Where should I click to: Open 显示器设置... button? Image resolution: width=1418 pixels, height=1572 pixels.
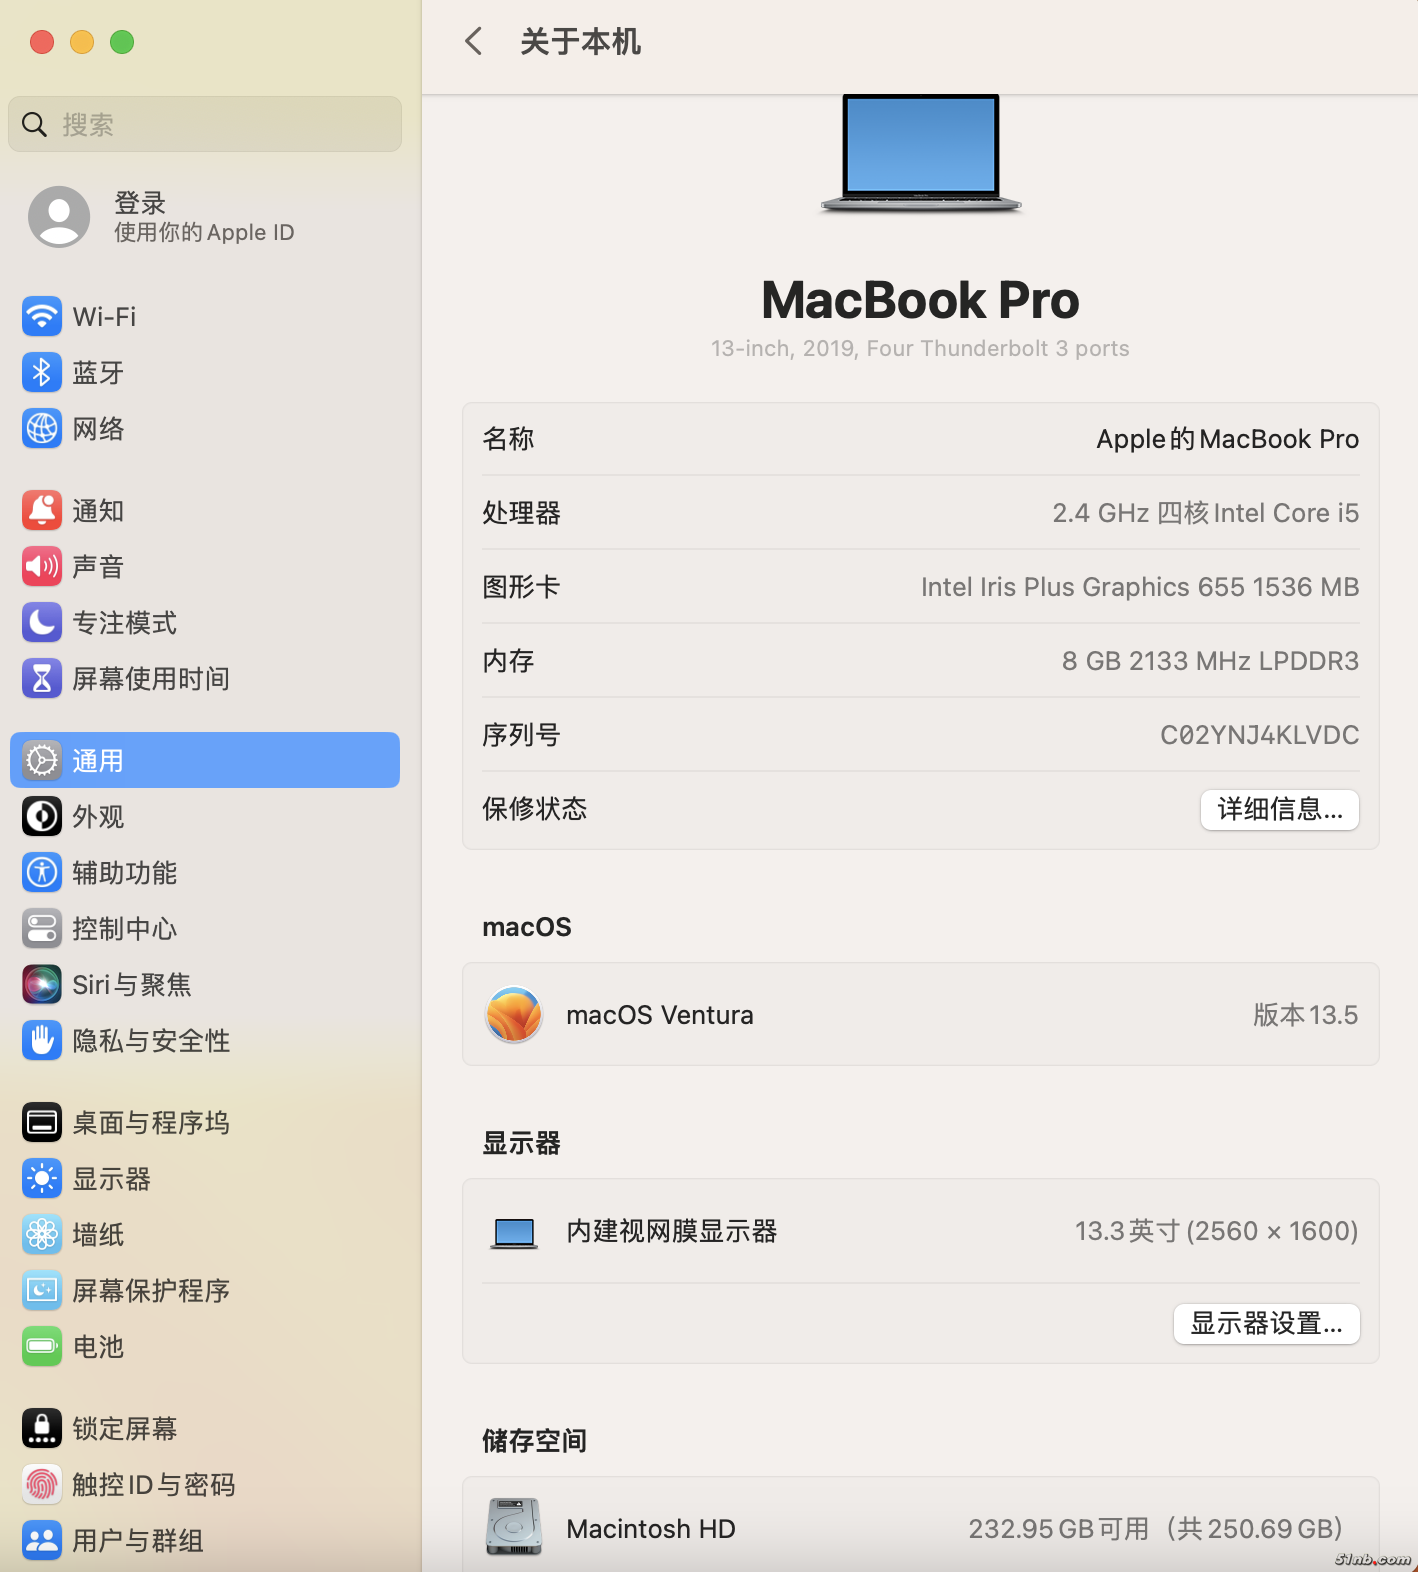(1266, 1323)
